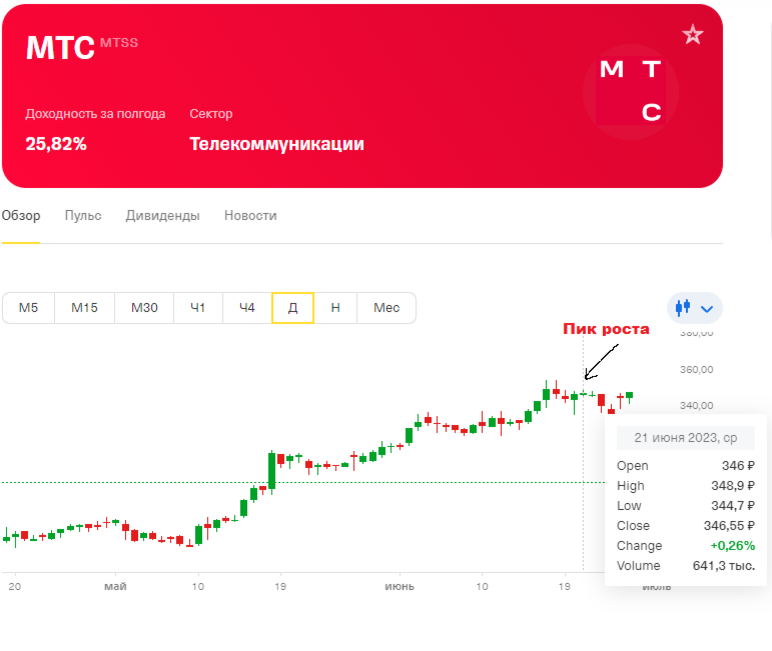Click the МТС title heading

(x=60, y=48)
